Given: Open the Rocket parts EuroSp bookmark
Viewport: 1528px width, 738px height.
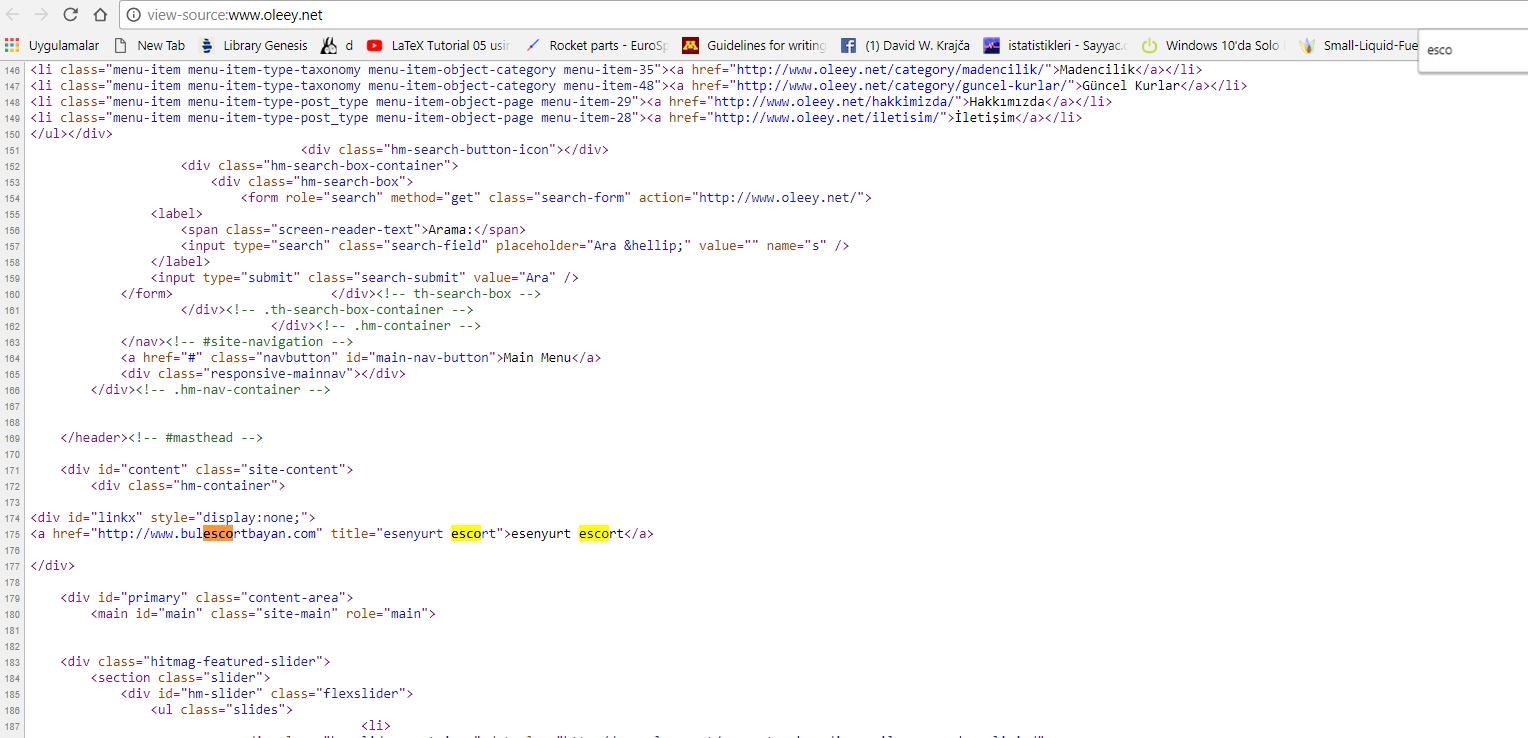Looking at the screenshot, I should coord(596,45).
